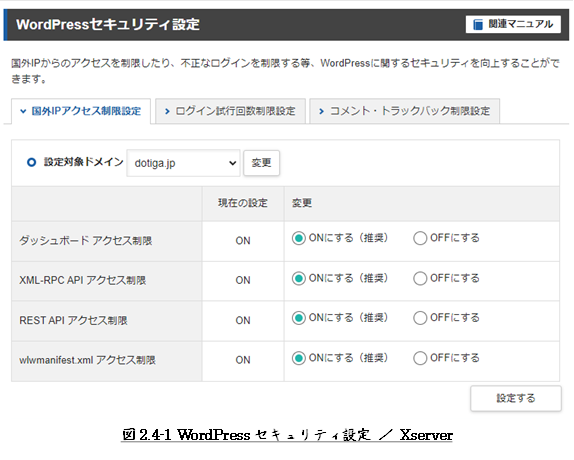Click the 変更 button next to domain

pos(261,163)
